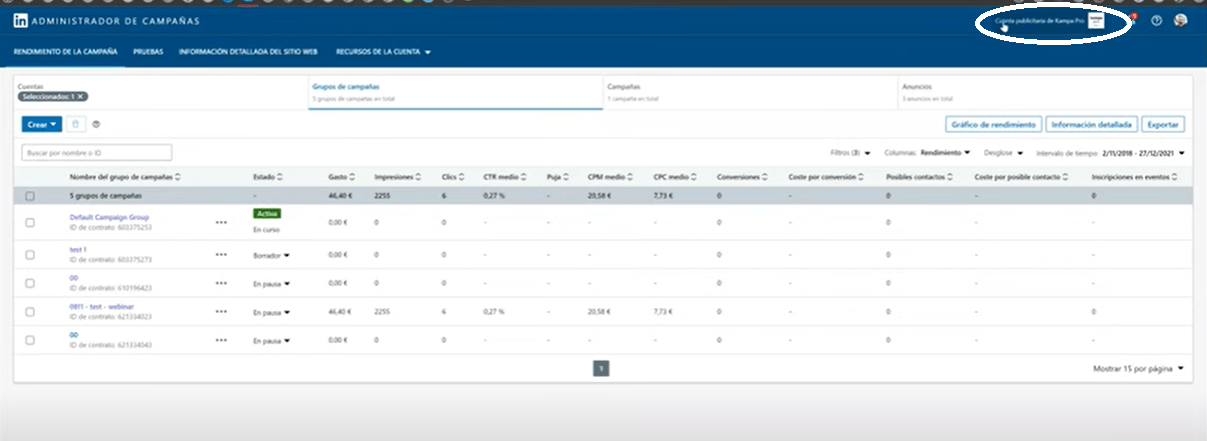Click the Exportar button
1207x441 pixels.
(1164, 124)
